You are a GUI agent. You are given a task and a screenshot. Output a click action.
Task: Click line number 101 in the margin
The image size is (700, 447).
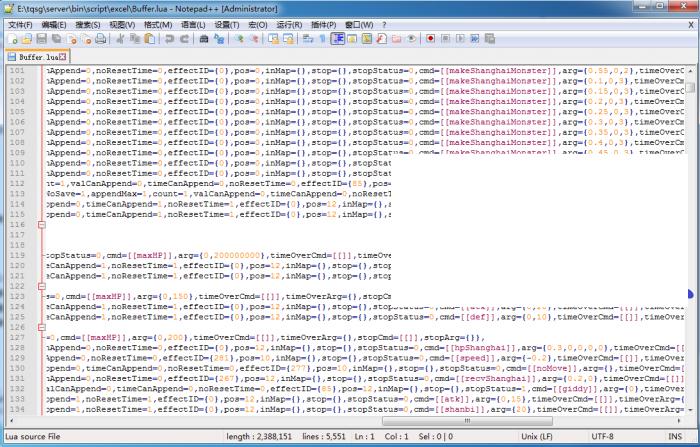(17, 71)
